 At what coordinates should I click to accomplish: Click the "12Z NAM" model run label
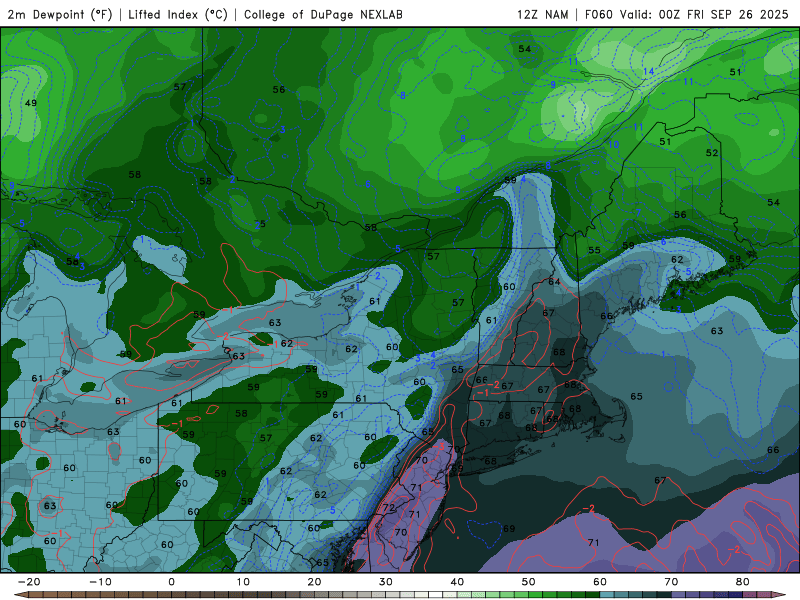[542, 14]
